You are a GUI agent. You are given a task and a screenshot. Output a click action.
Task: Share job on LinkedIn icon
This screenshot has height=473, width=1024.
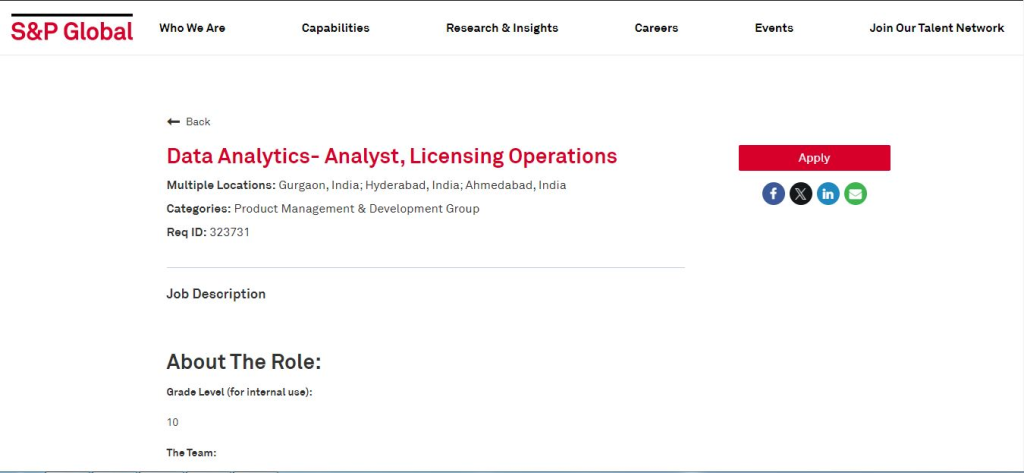point(828,194)
